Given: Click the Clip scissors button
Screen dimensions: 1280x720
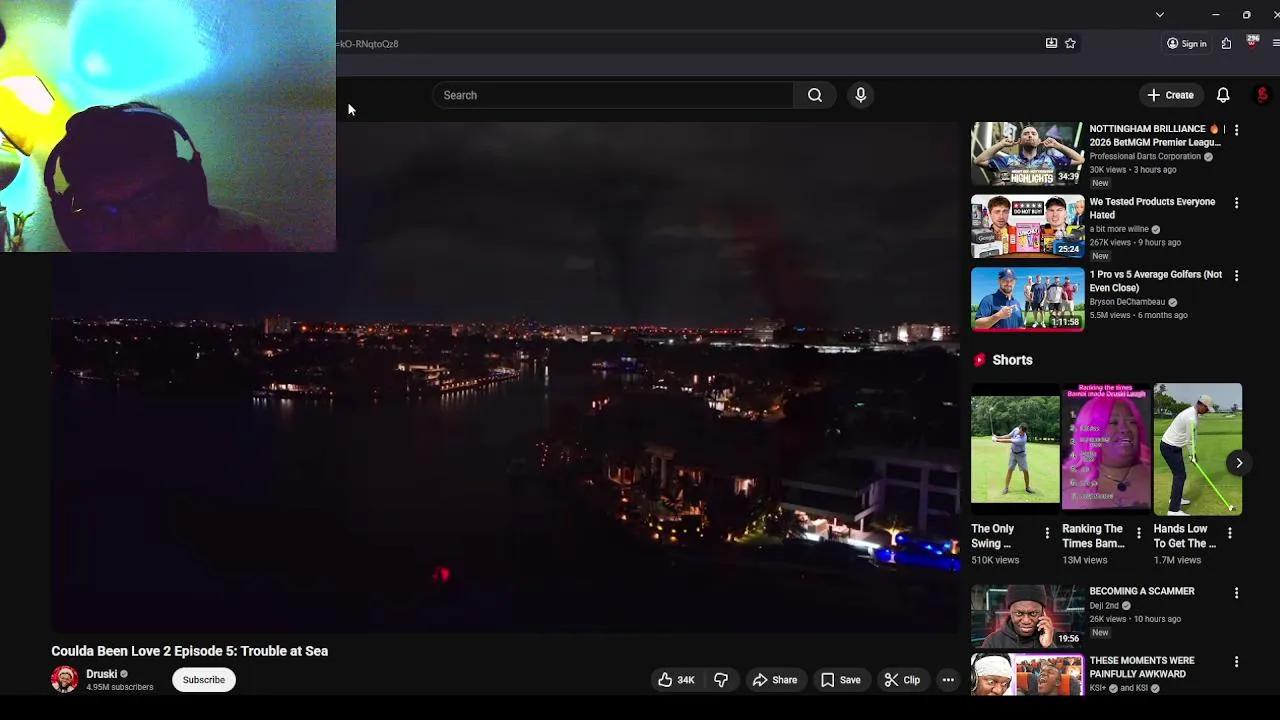Looking at the screenshot, I should click(901, 680).
